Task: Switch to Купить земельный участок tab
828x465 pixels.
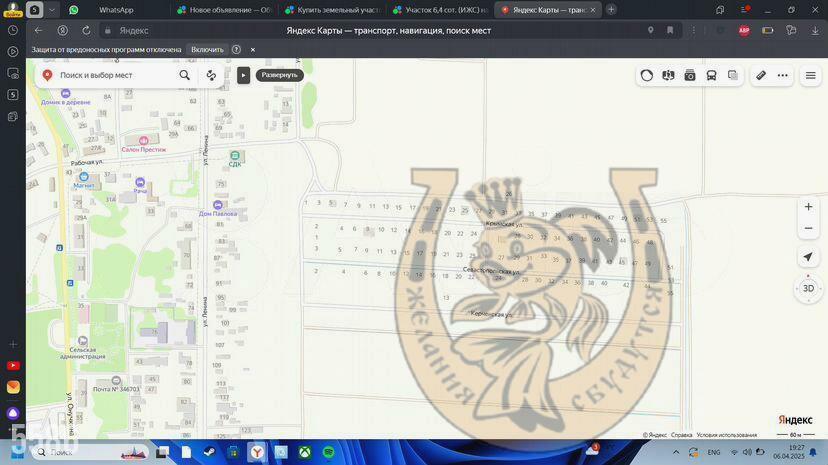Action: coord(333,10)
